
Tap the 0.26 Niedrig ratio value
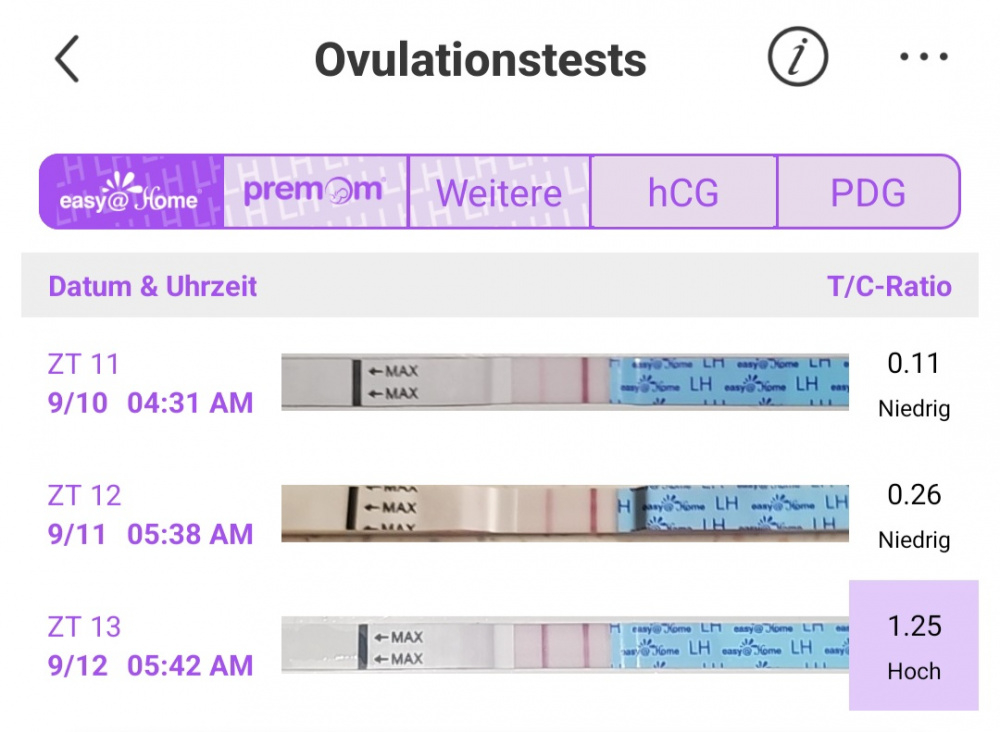coord(914,516)
